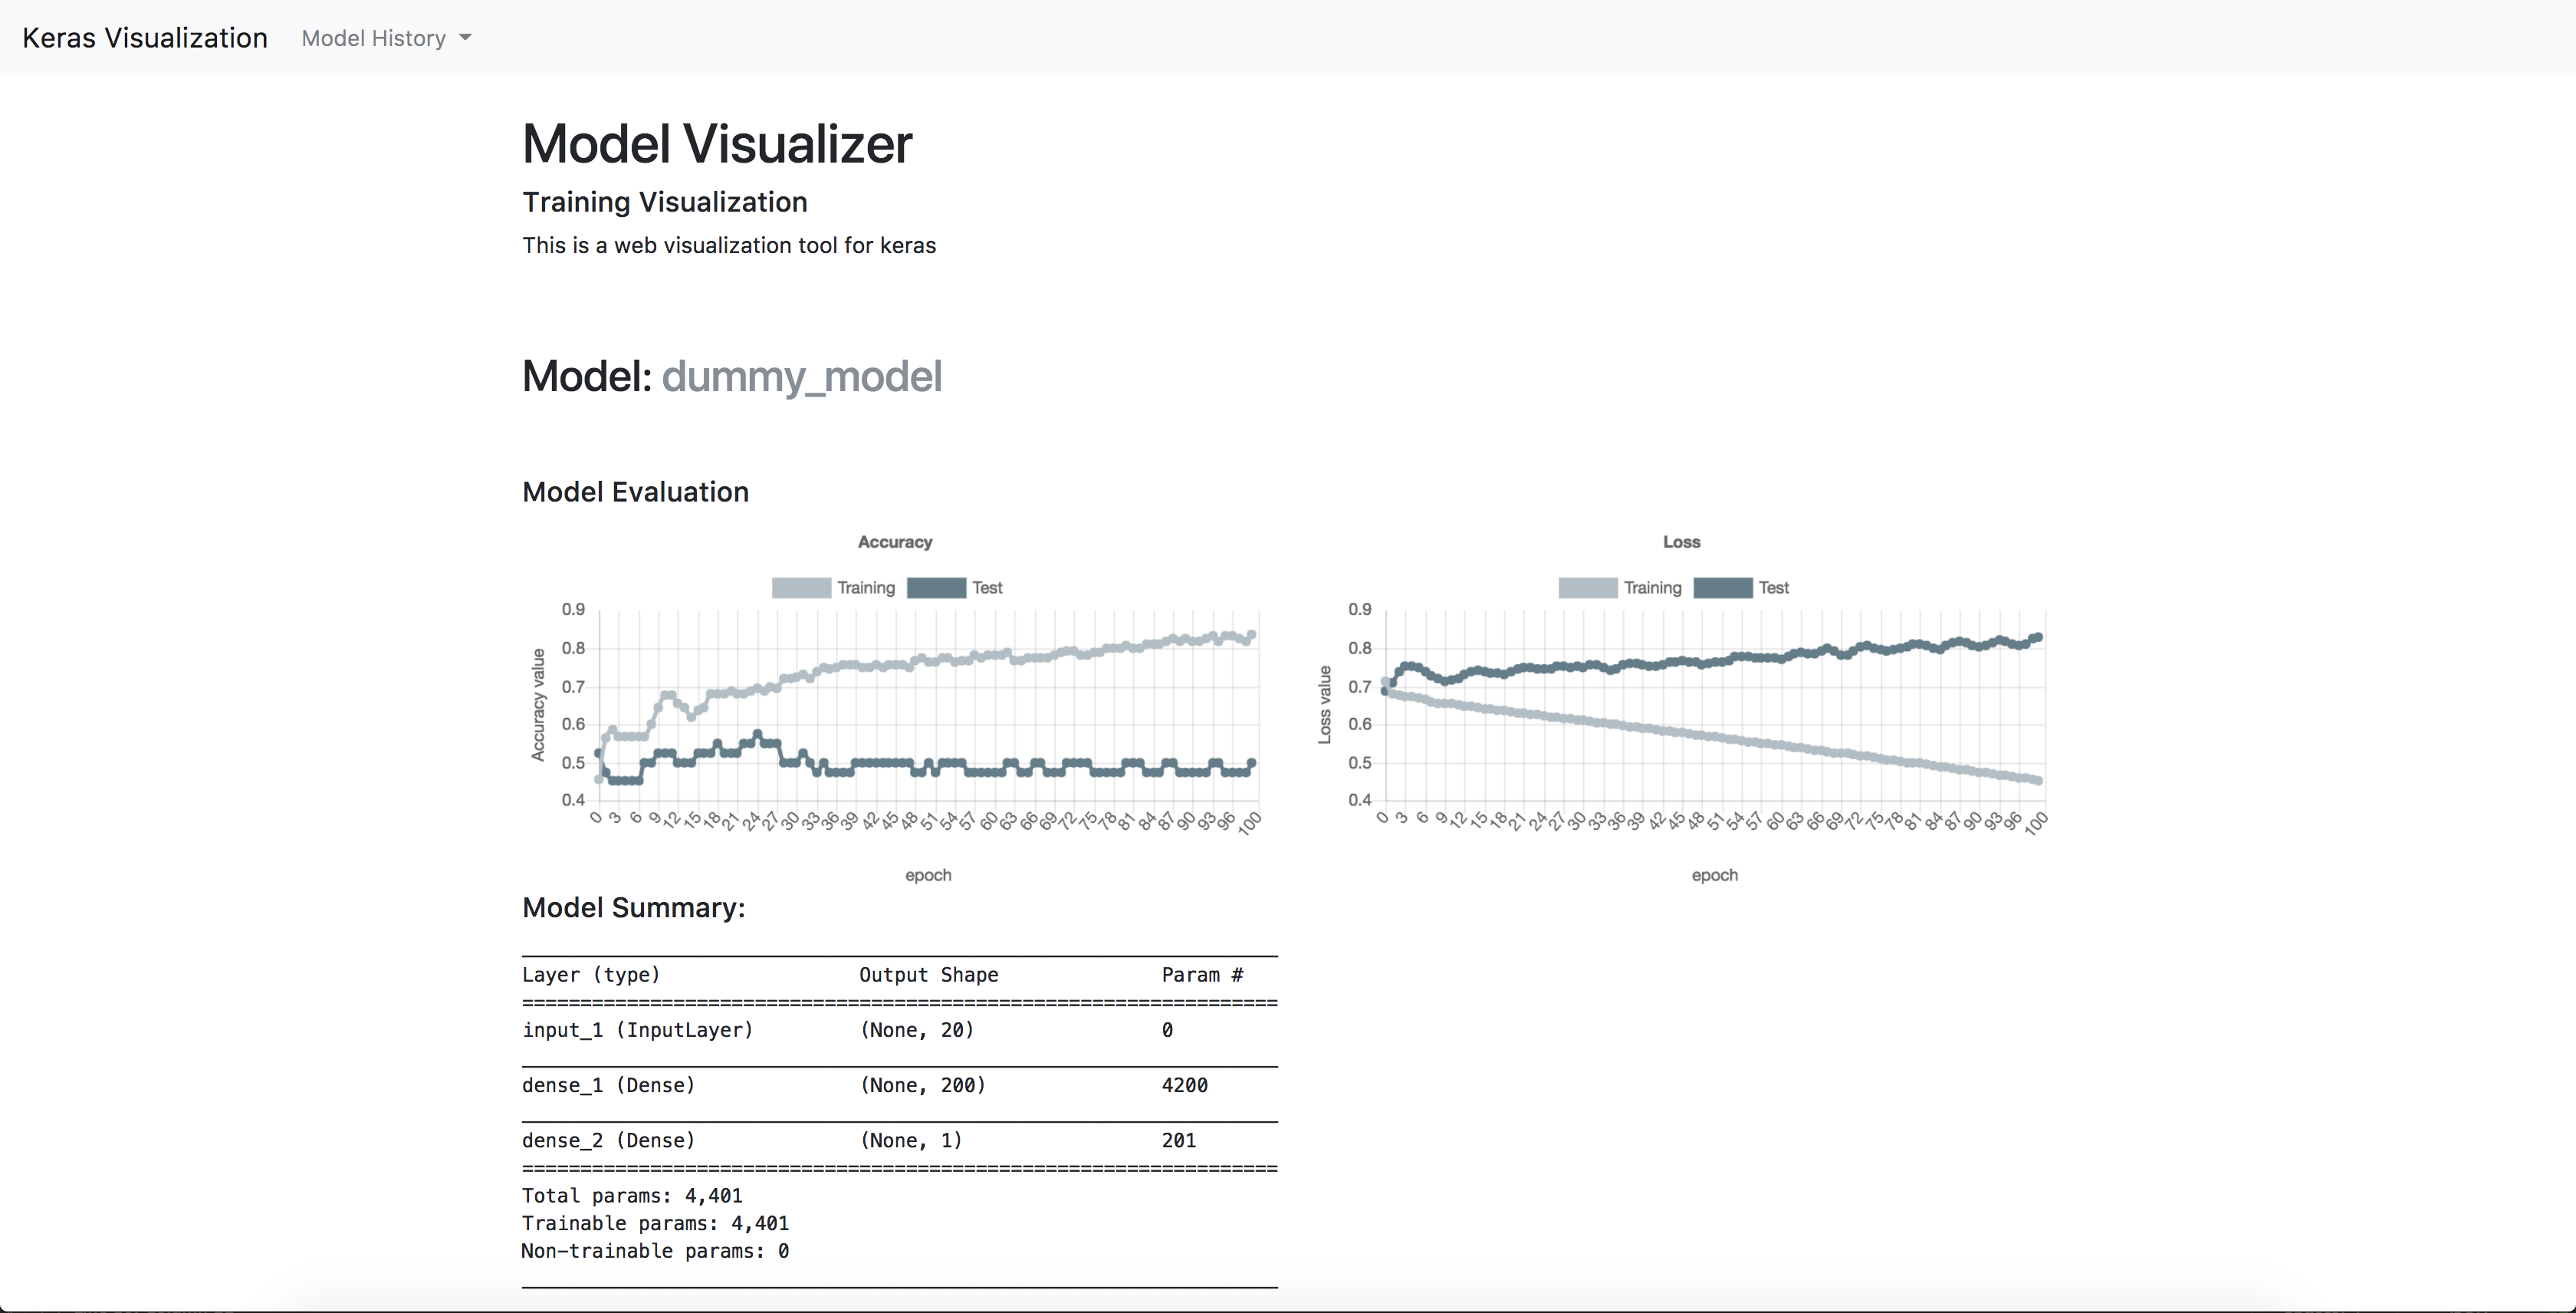Image resolution: width=2576 pixels, height=1313 pixels.
Task: Click the Model Visualizer page heading
Action: pyautogui.click(x=717, y=144)
